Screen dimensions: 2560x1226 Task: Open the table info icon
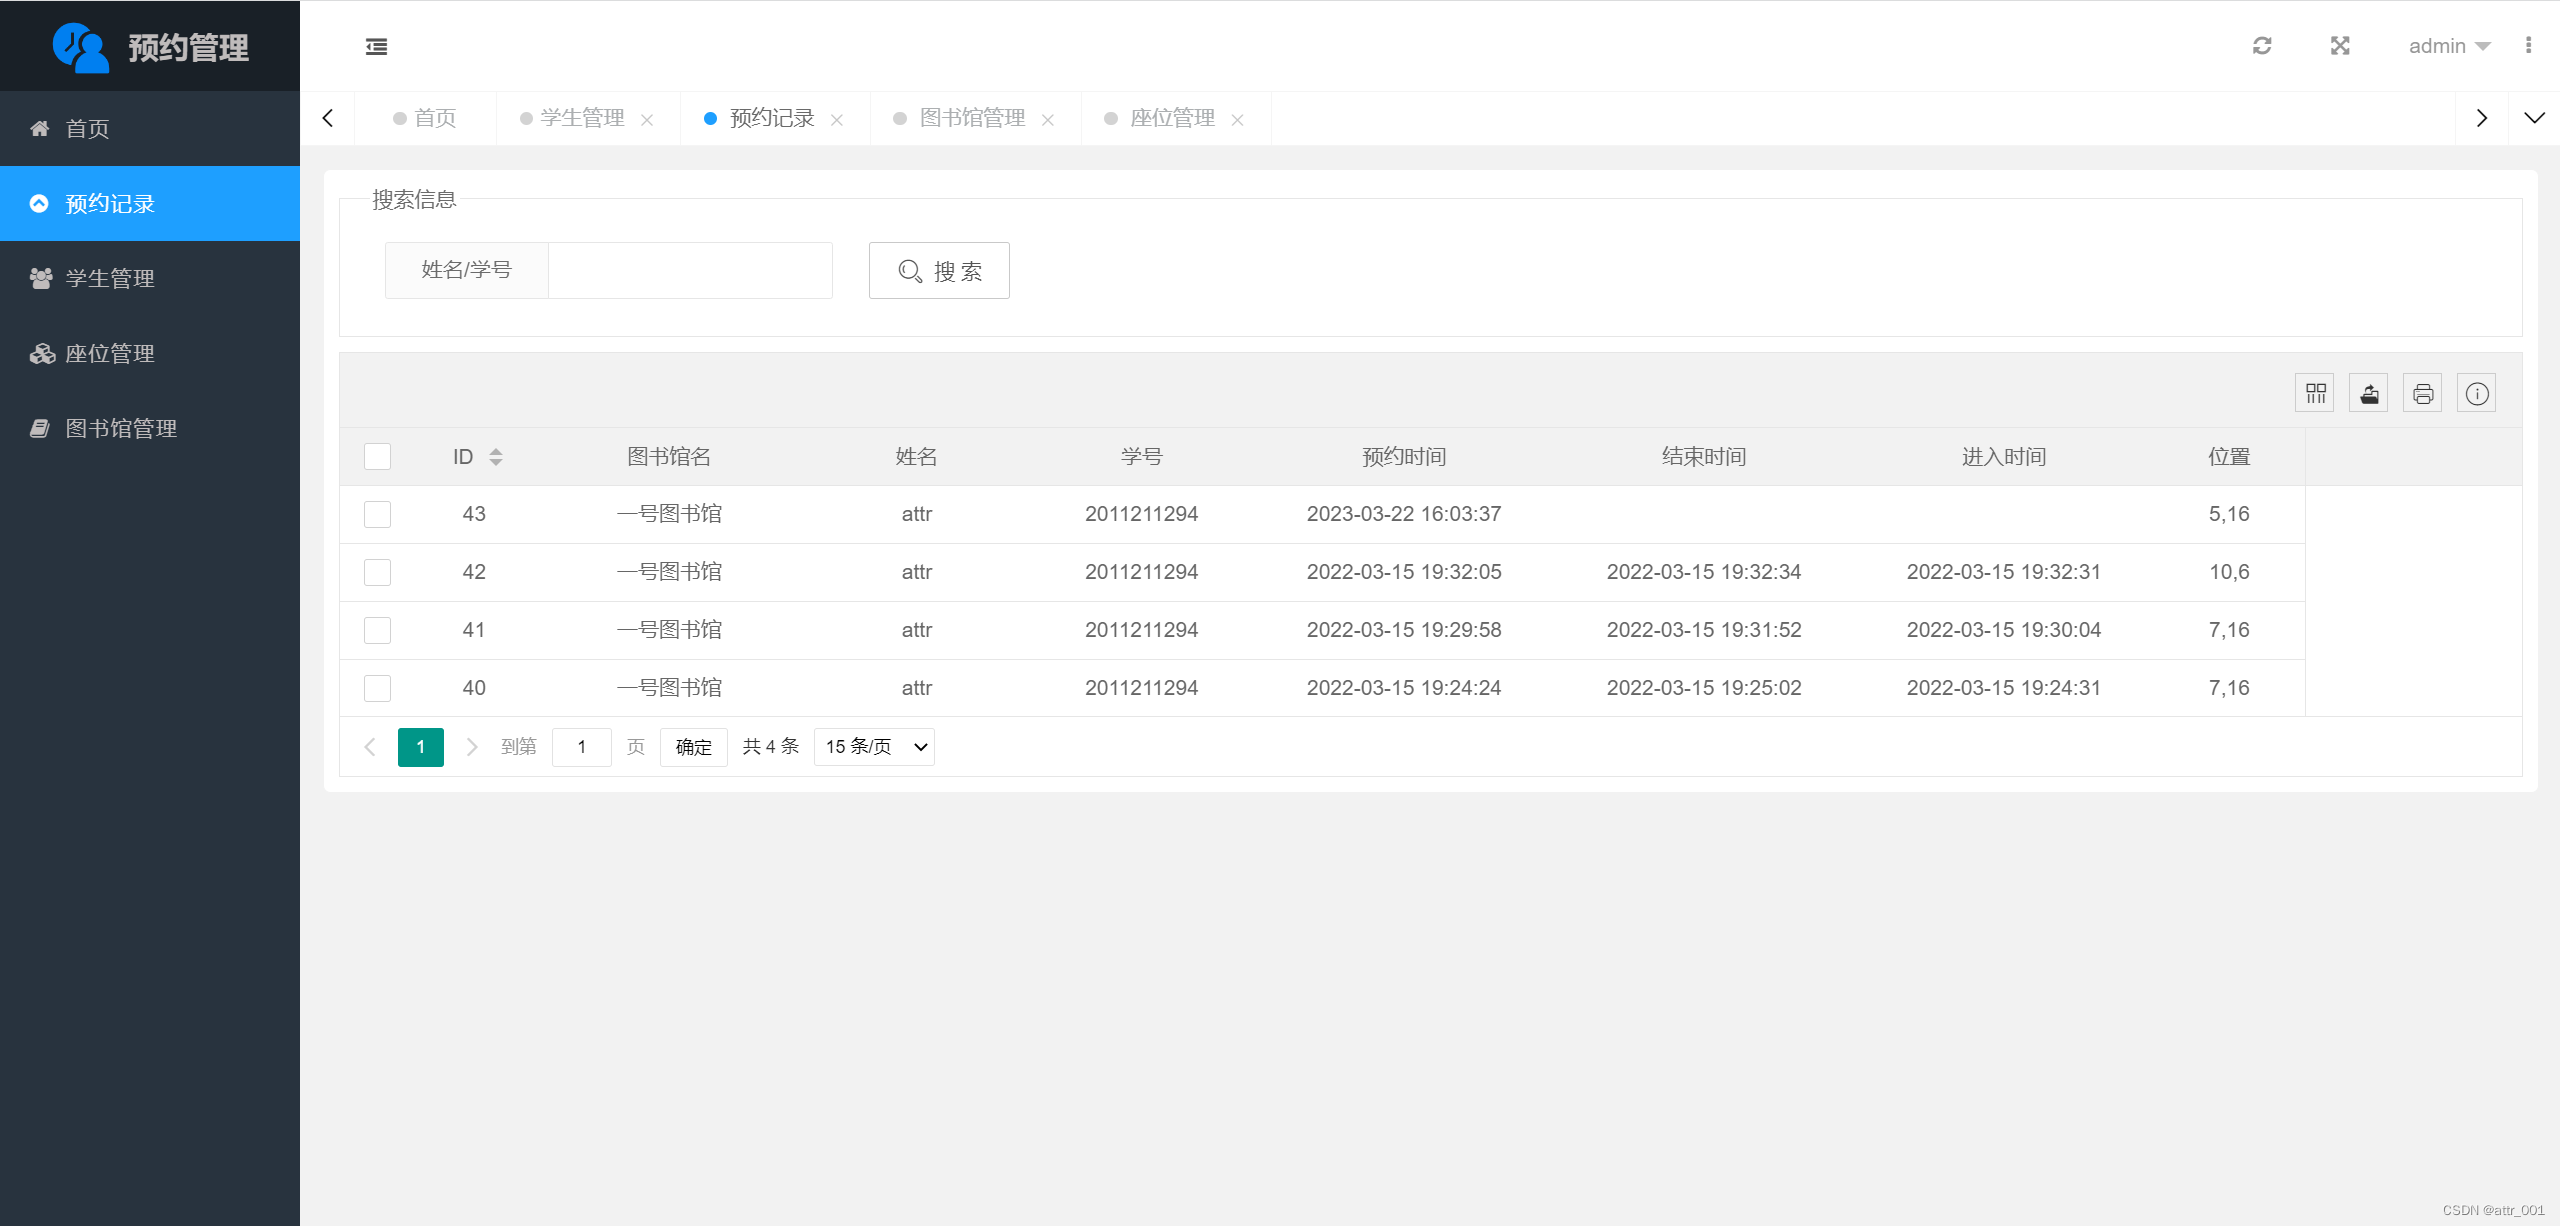[x=2476, y=392]
